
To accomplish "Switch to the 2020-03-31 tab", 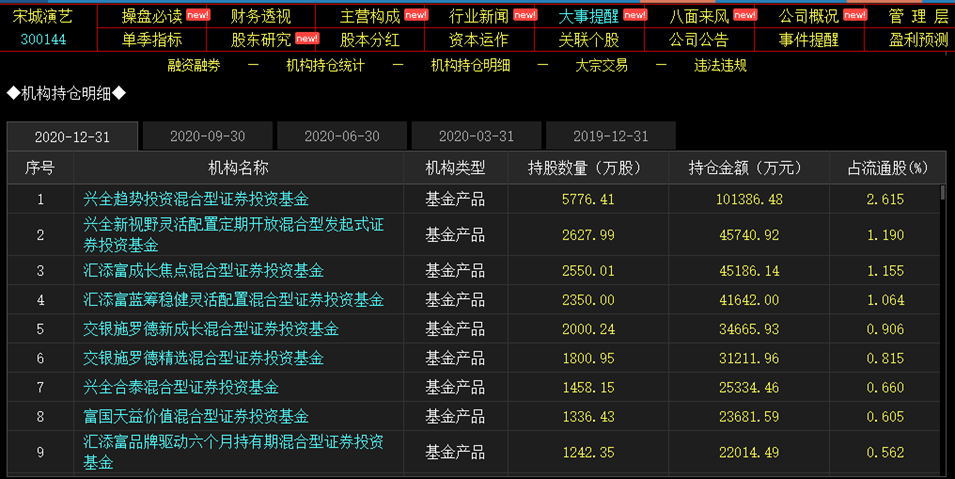I will point(476,136).
